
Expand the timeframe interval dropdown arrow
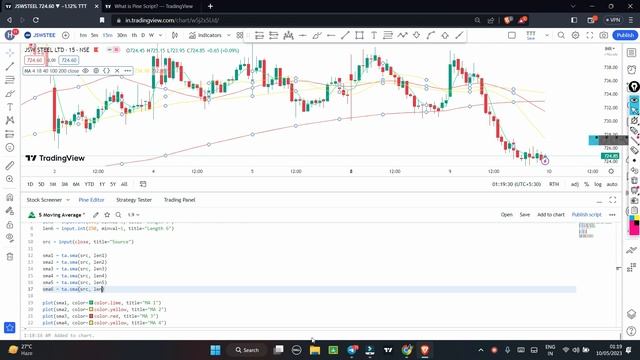point(160,36)
